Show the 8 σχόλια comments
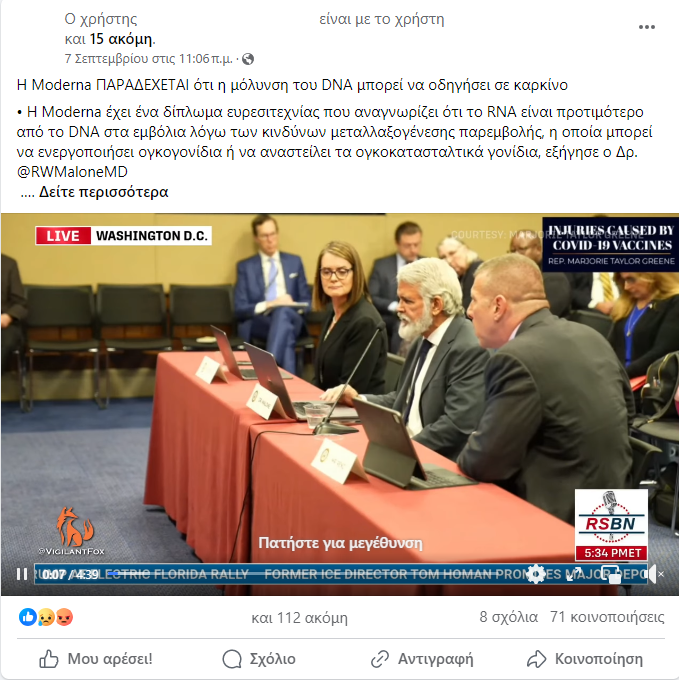This screenshot has width=679, height=680. (509, 617)
